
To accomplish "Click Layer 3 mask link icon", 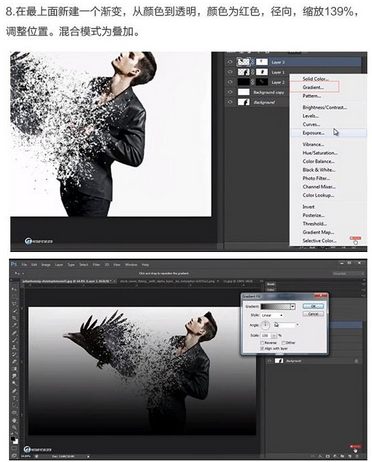I will tap(253, 62).
